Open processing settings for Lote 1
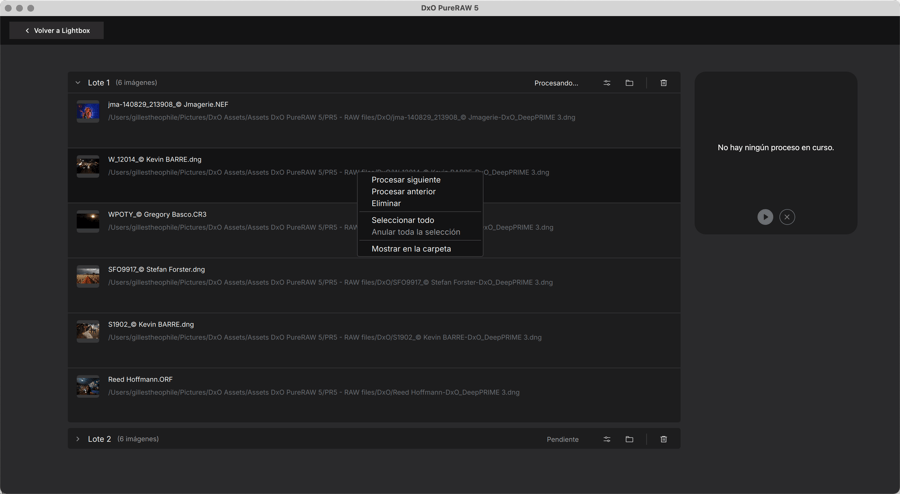900x494 pixels. (x=607, y=83)
